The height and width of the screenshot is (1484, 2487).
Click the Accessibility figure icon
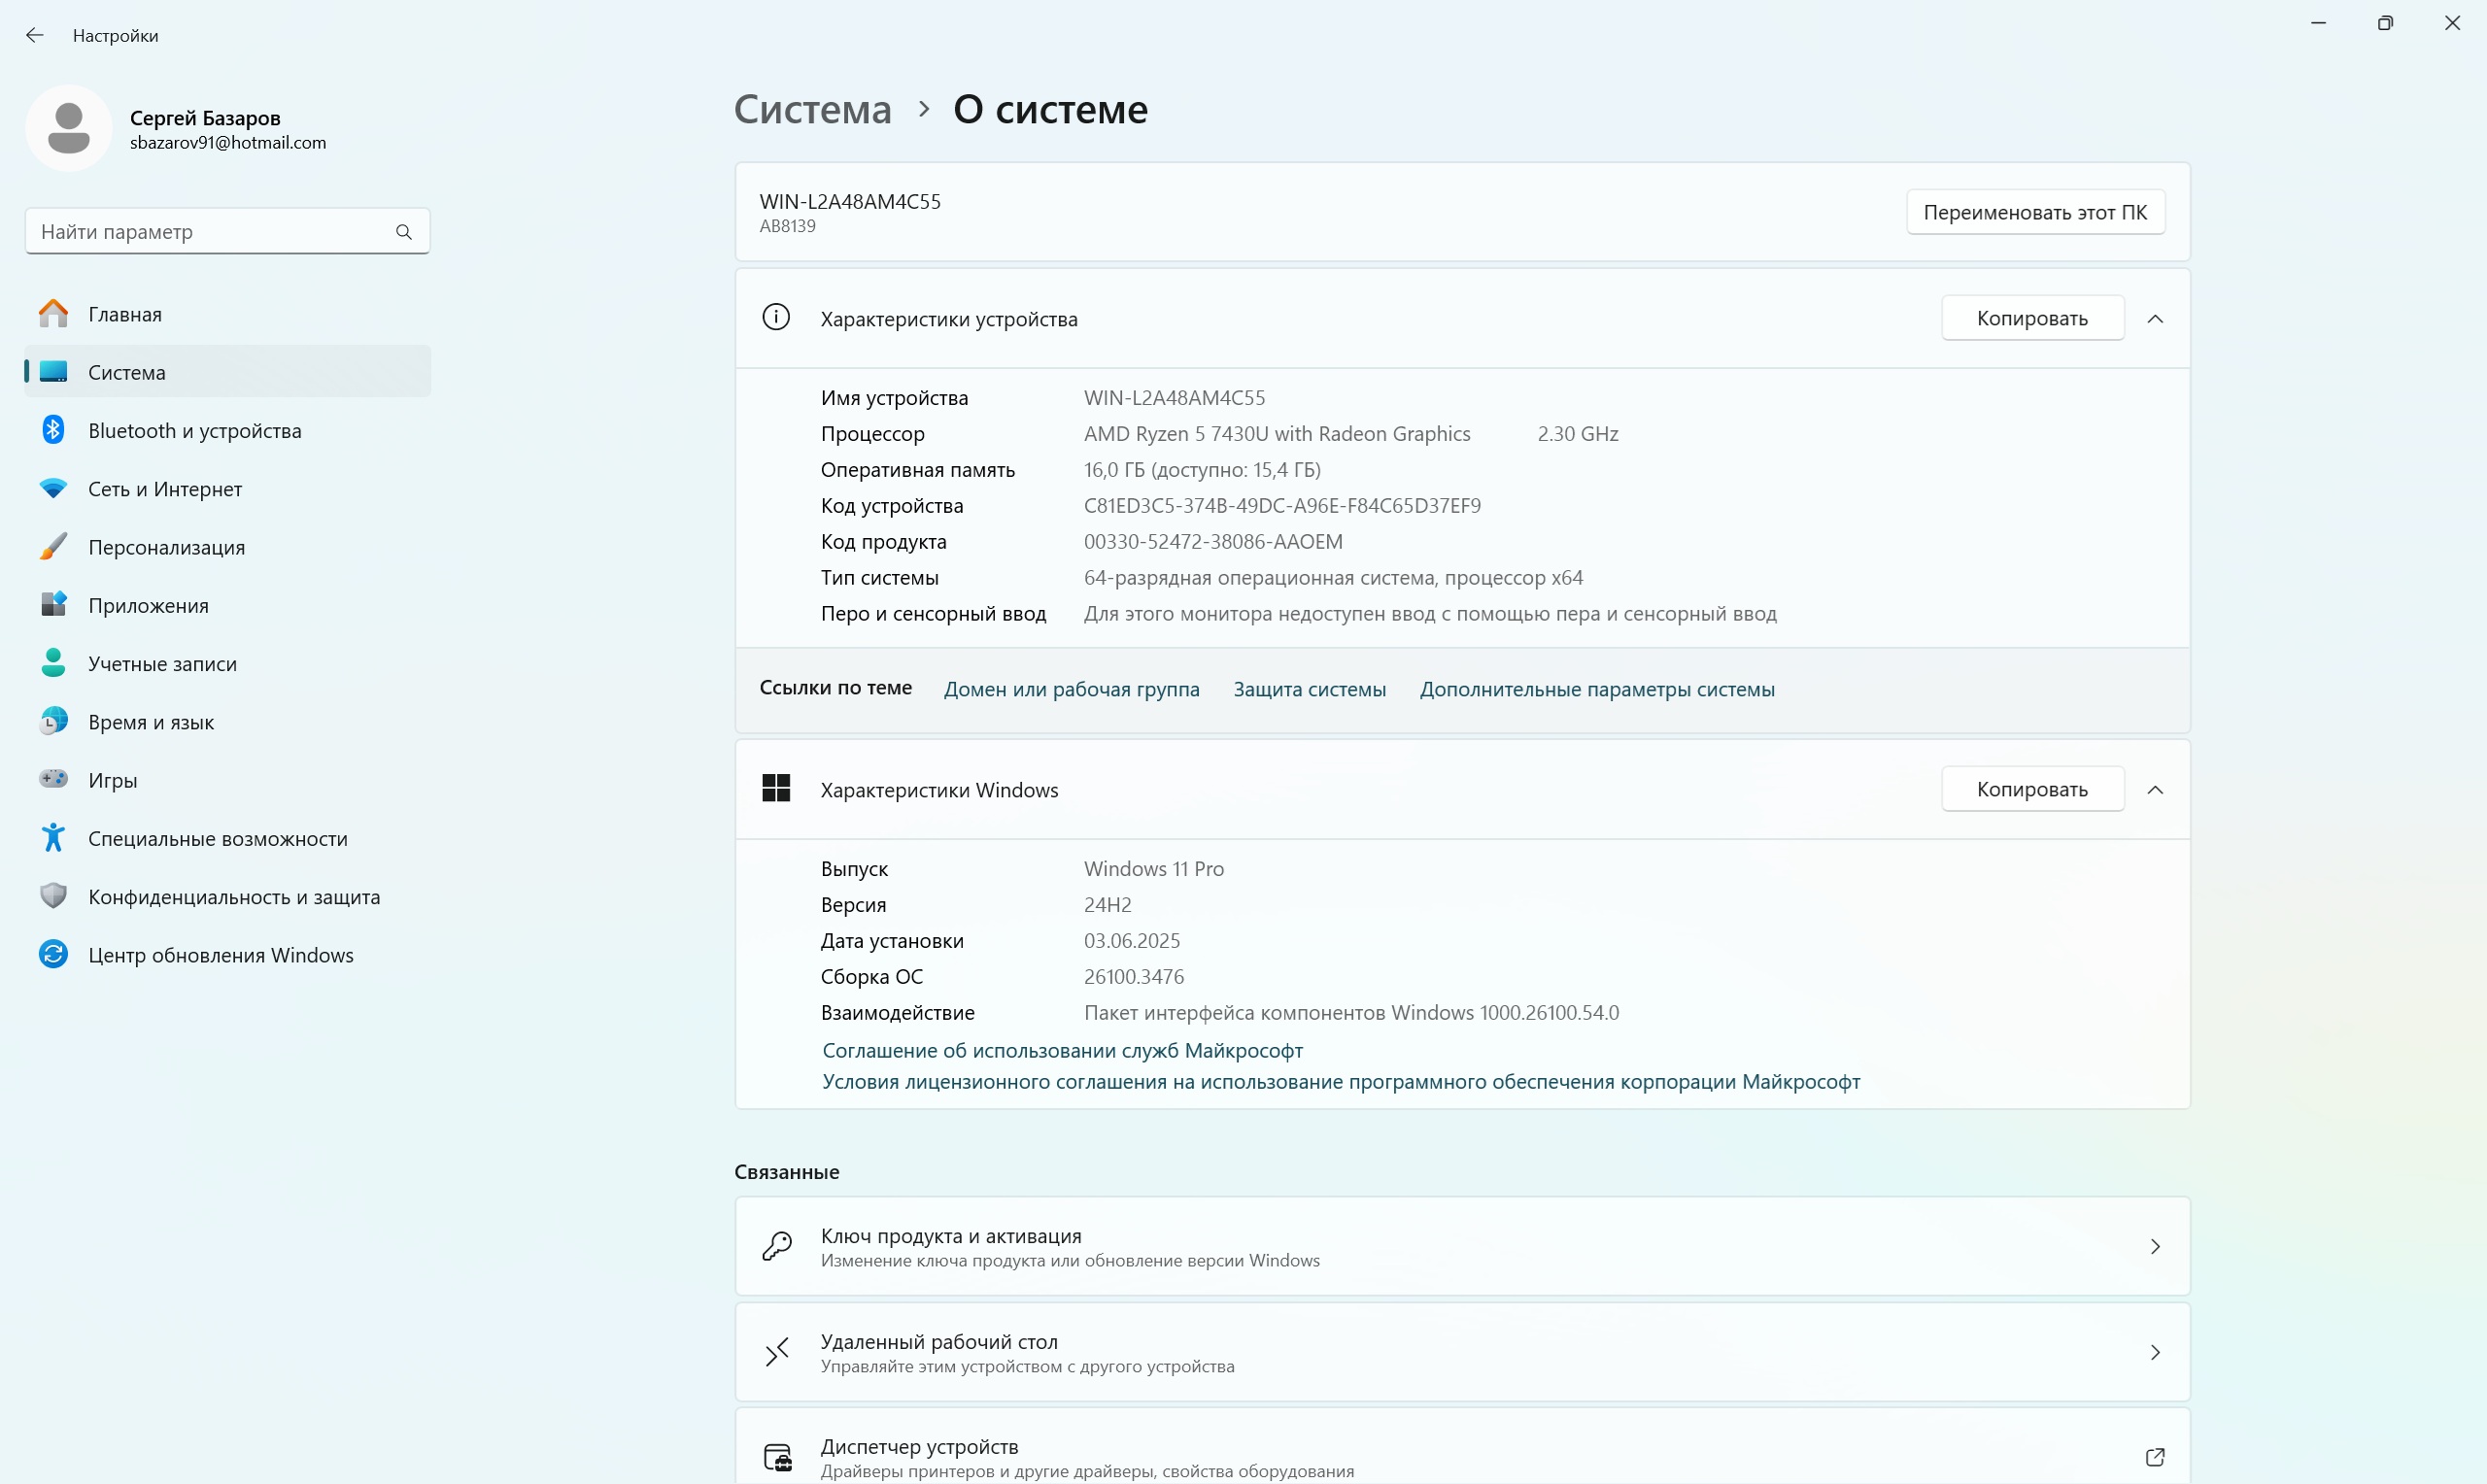click(x=53, y=838)
